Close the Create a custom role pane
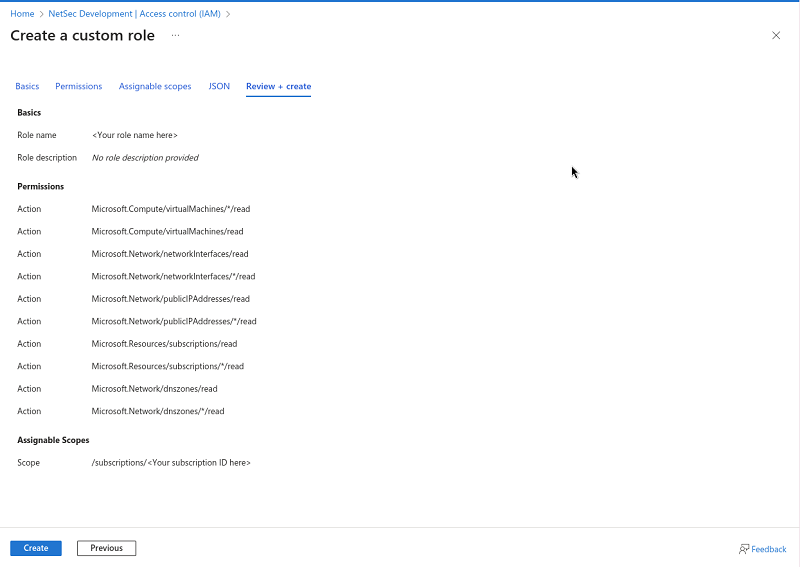Viewport: 800px width, 567px height. click(776, 35)
